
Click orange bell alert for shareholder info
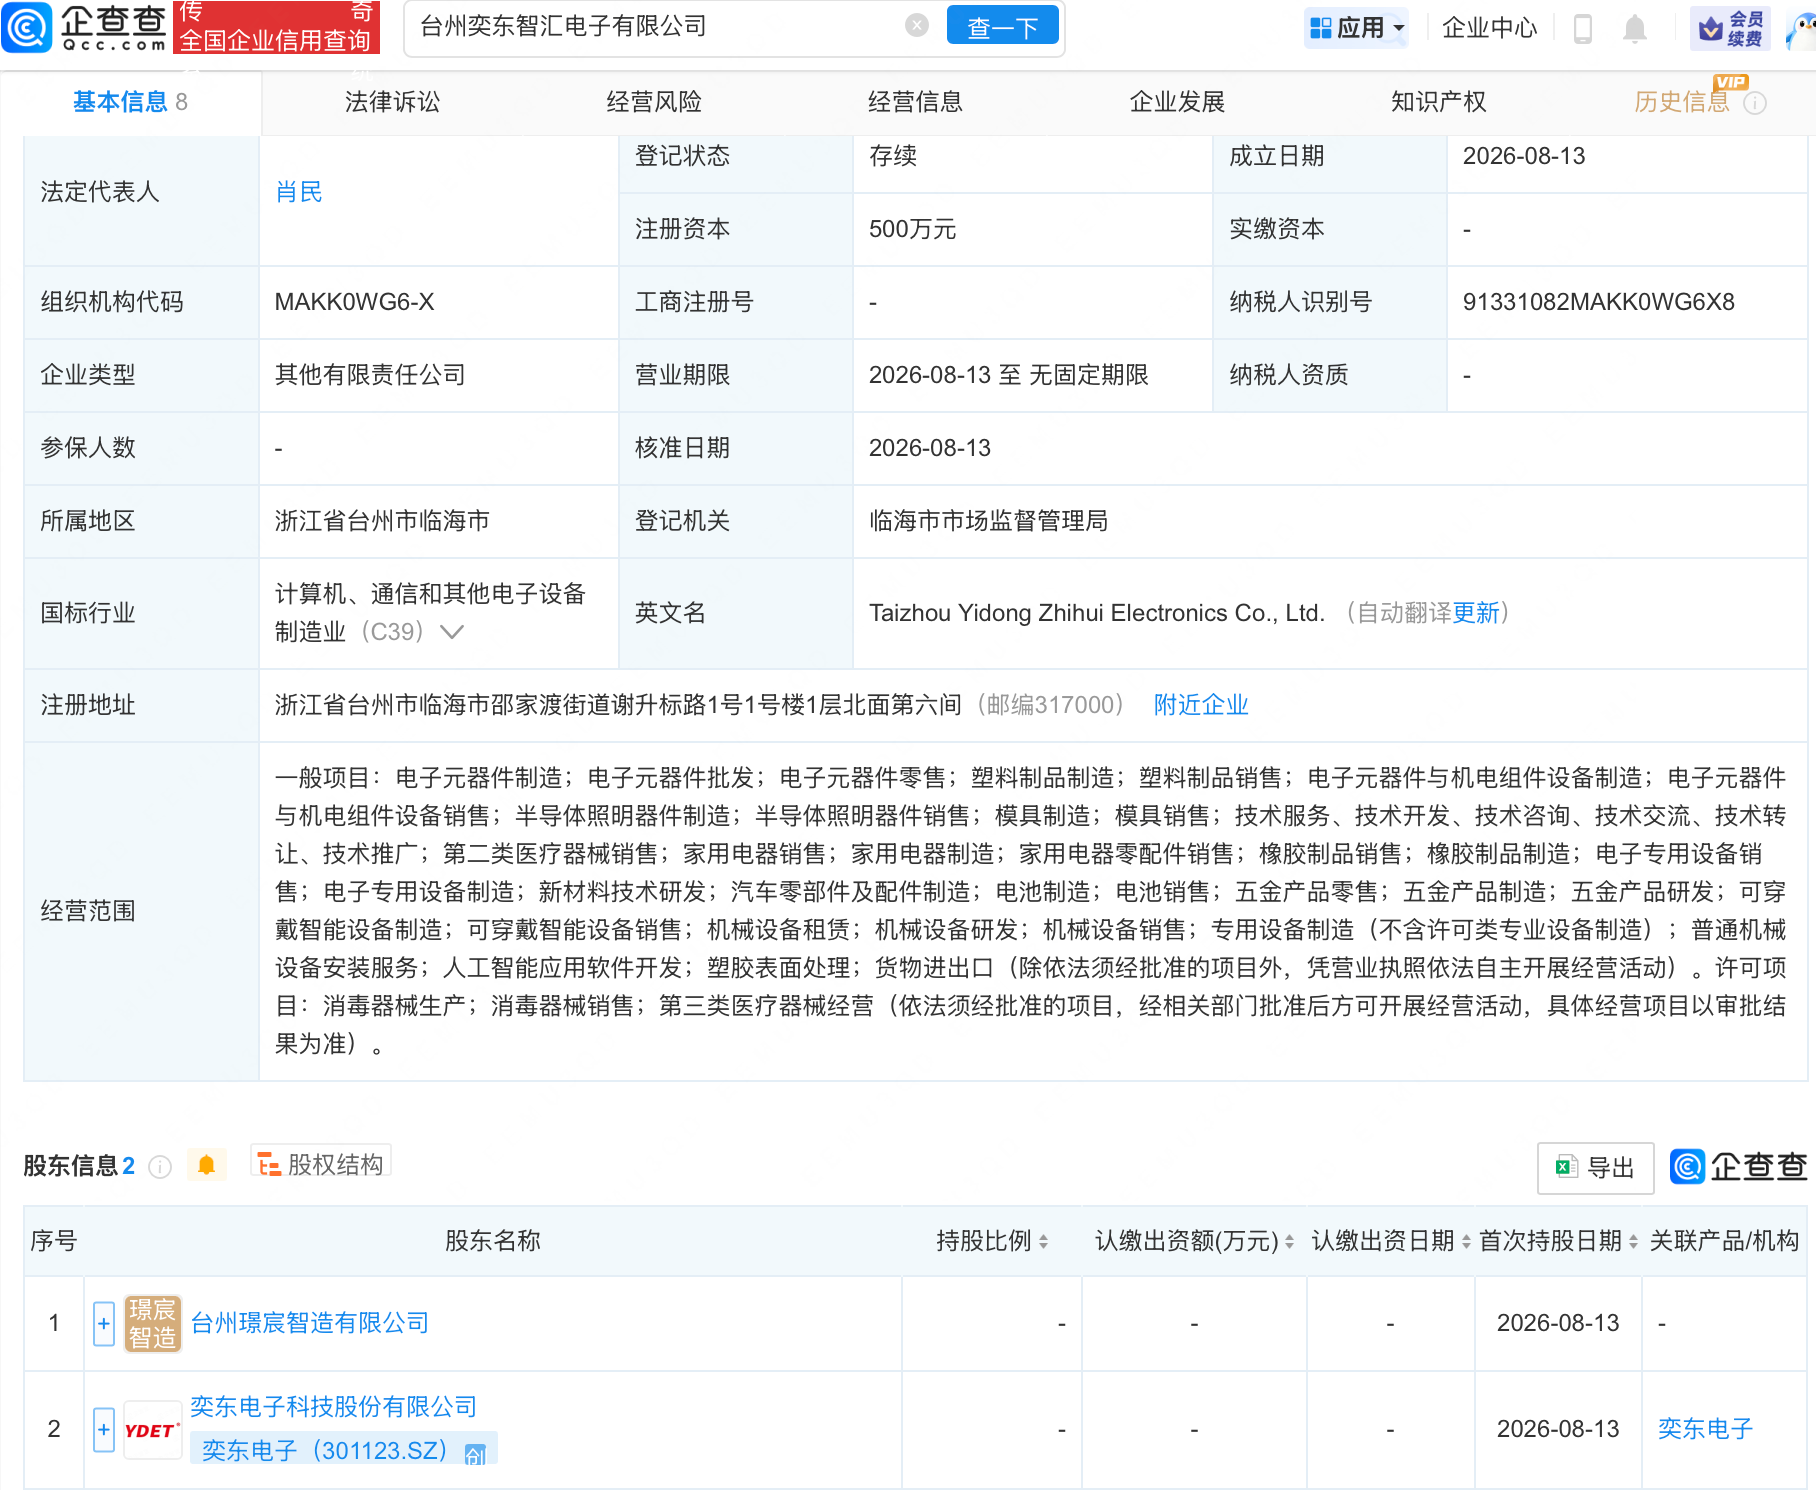click(x=207, y=1165)
